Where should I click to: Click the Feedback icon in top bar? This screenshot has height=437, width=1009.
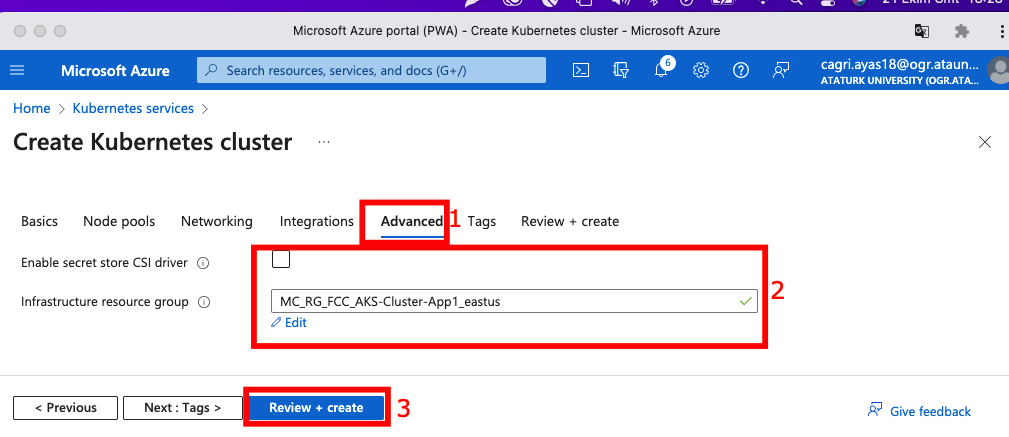click(781, 70)
